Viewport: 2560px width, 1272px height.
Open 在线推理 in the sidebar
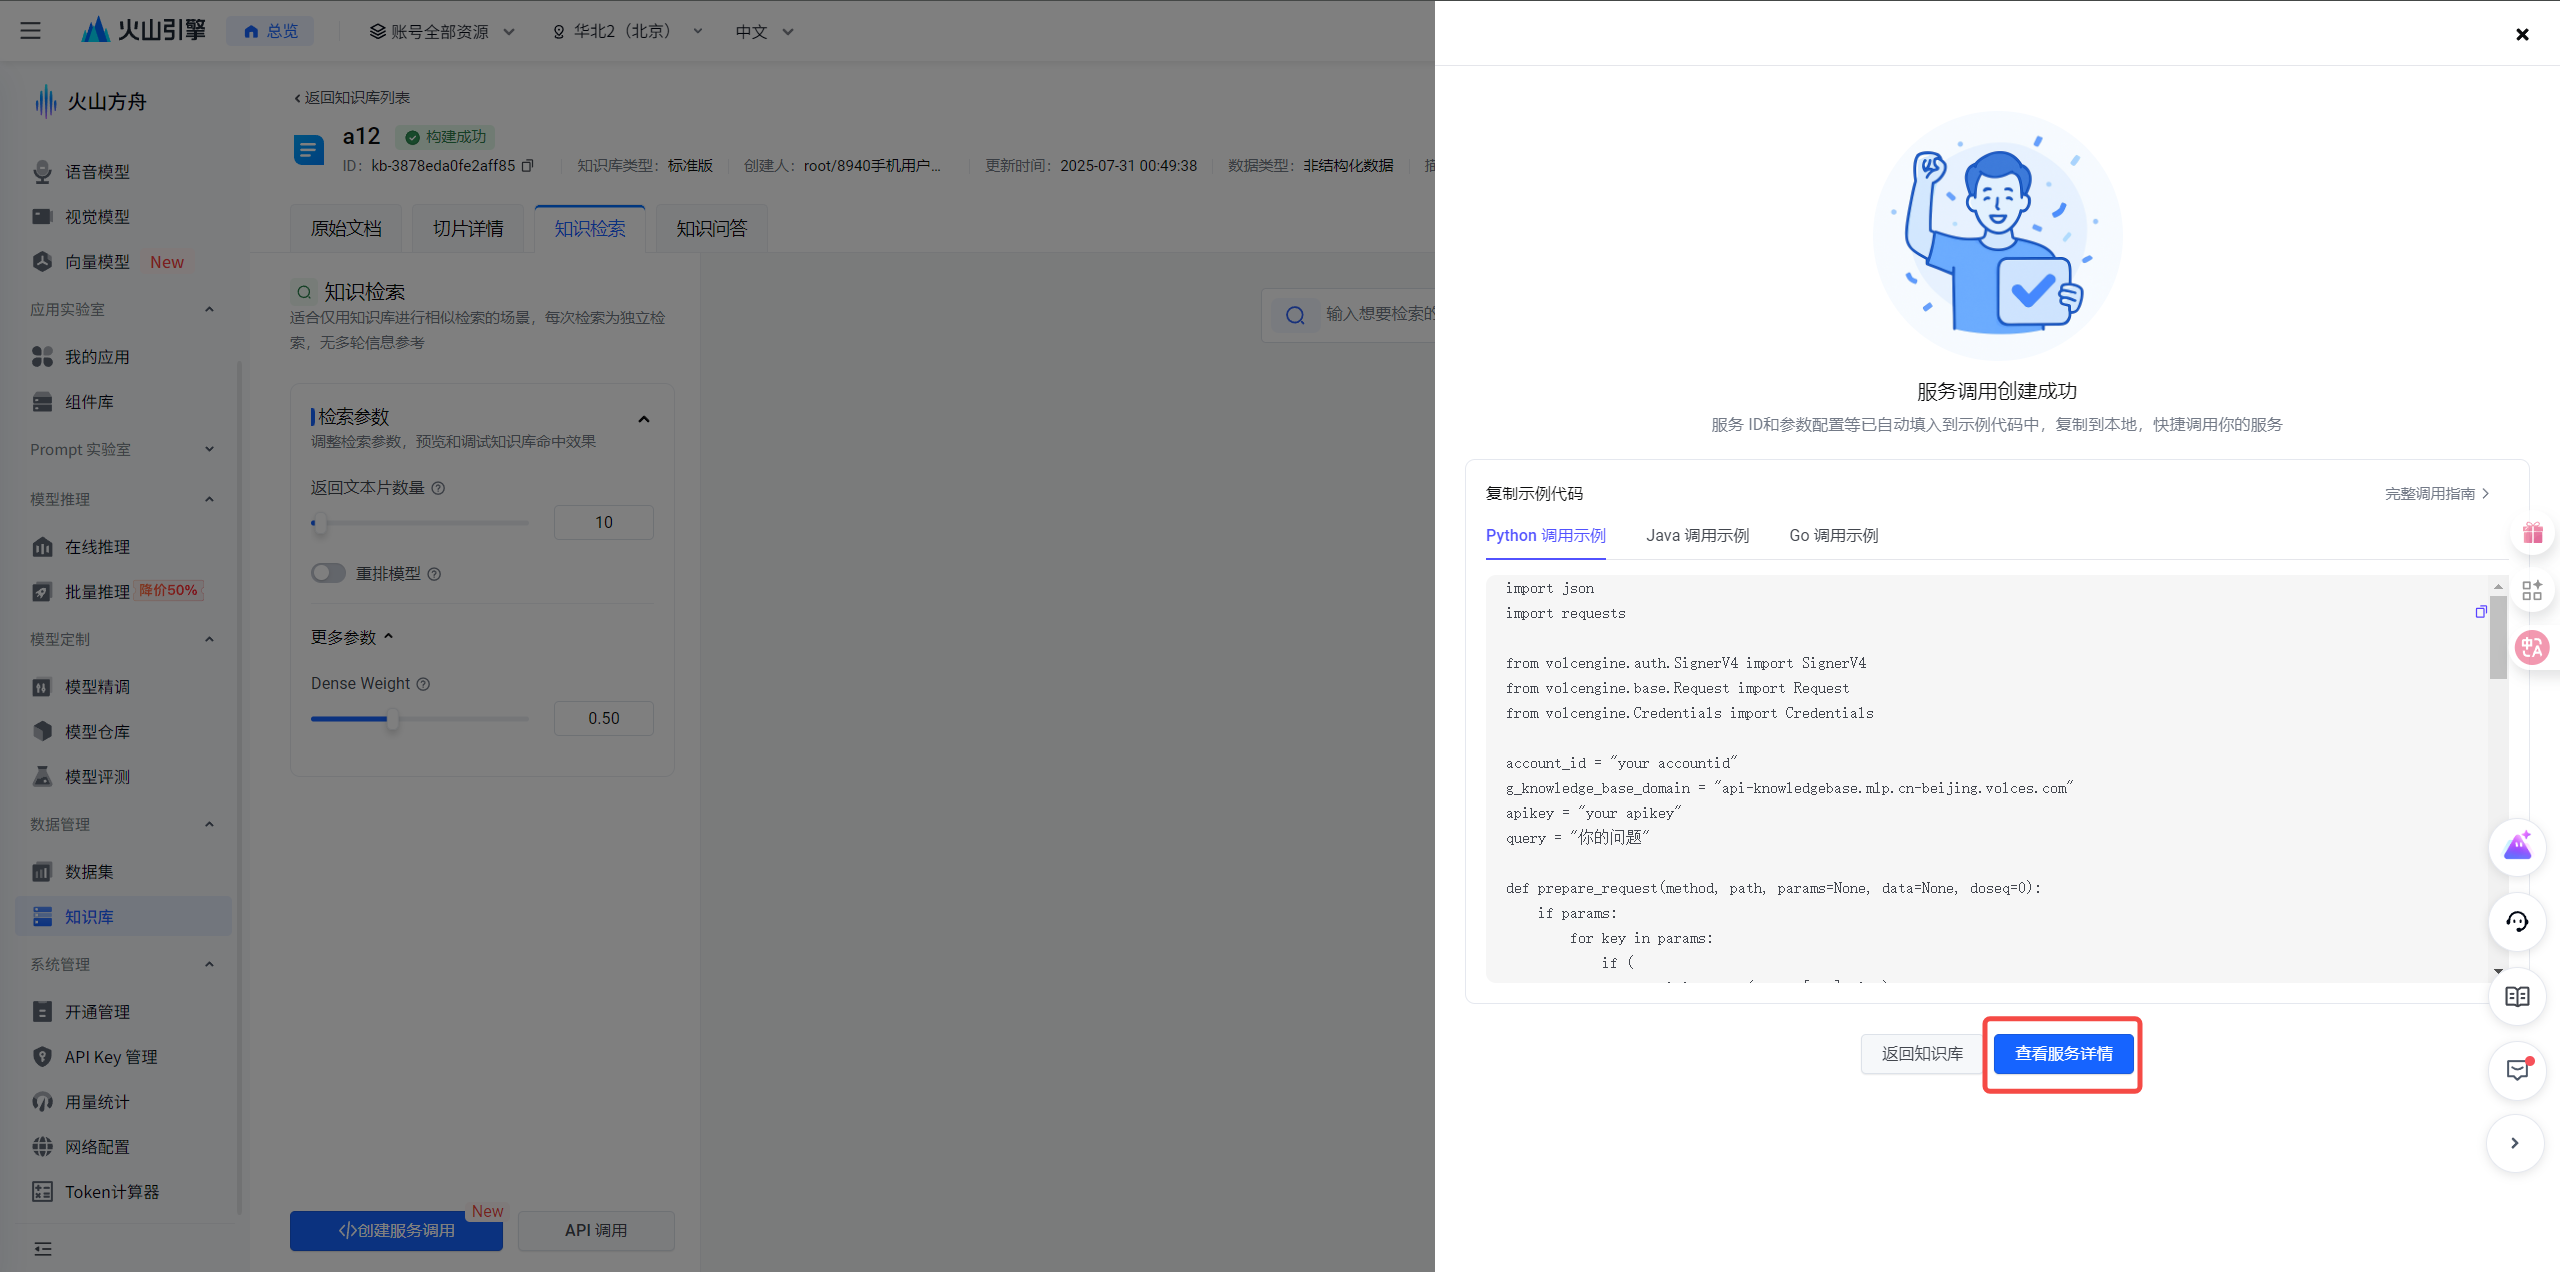click(x=97, y=547)
